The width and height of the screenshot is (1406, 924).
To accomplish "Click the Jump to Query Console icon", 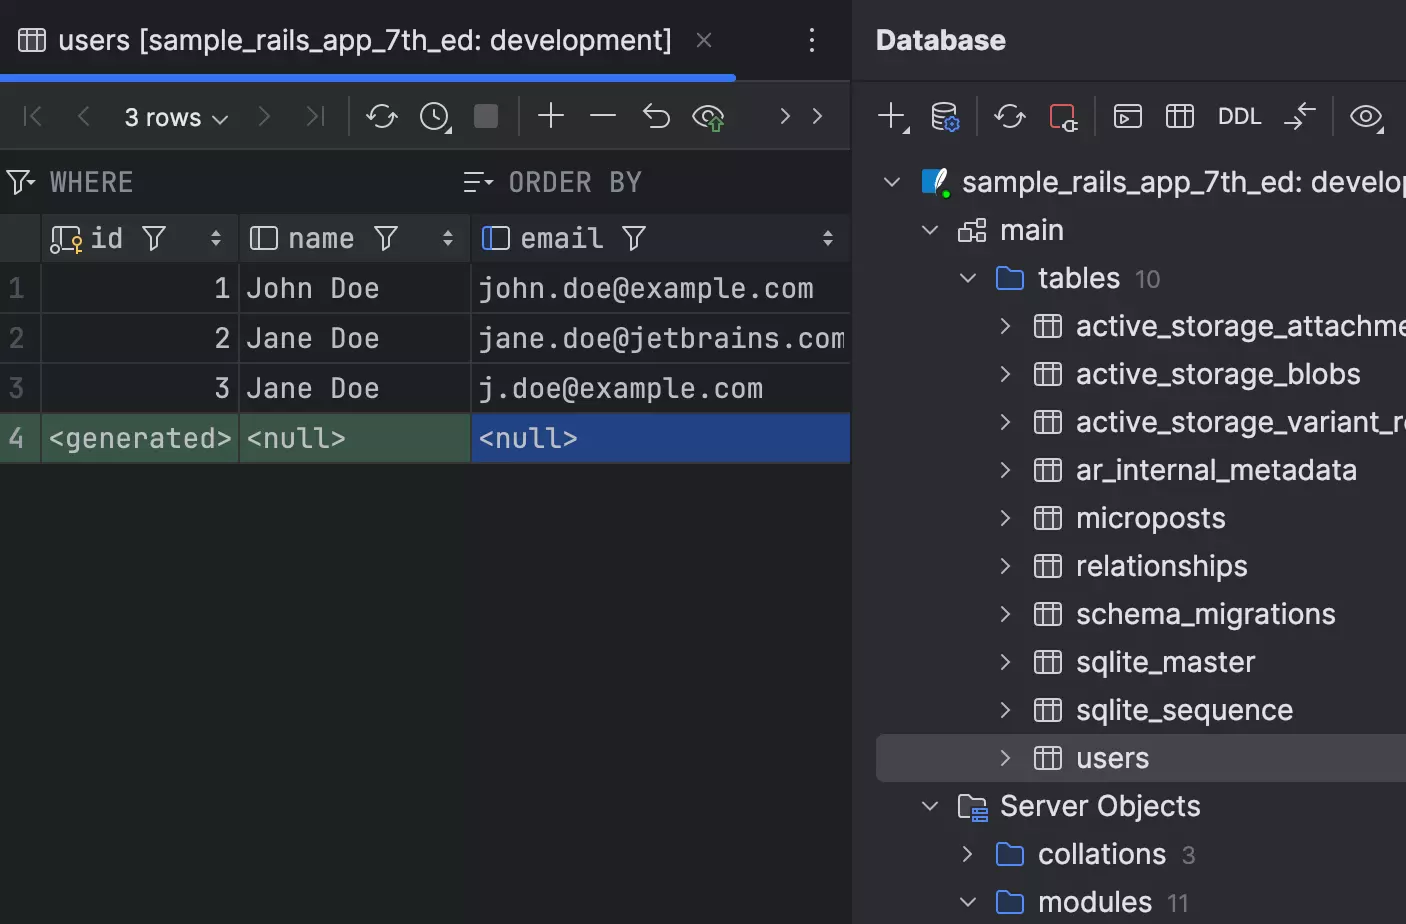I will click(1128, 116).
